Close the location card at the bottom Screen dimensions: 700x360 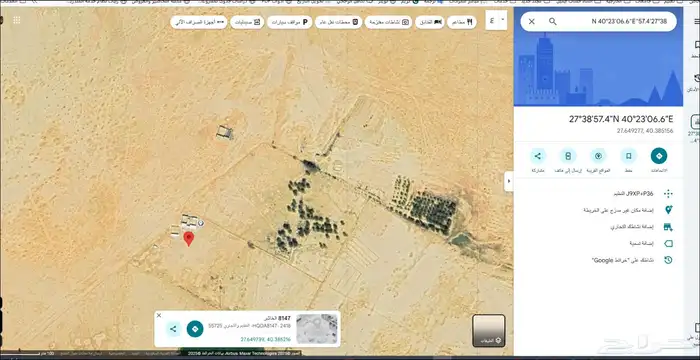[159, 315]
